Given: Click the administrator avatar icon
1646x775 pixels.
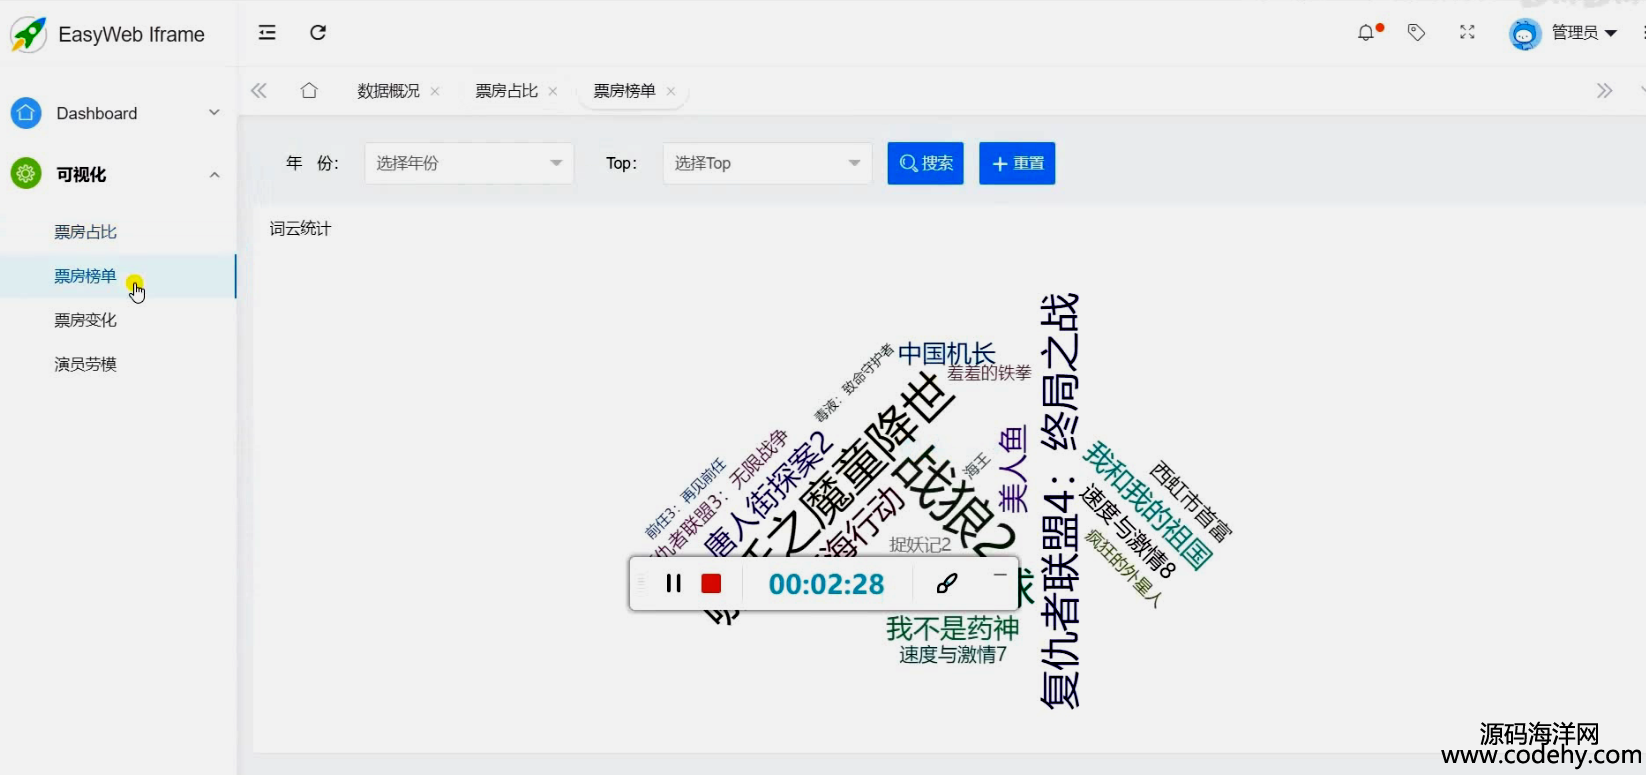Looking at the screenshot, I should click(1525, 34).
